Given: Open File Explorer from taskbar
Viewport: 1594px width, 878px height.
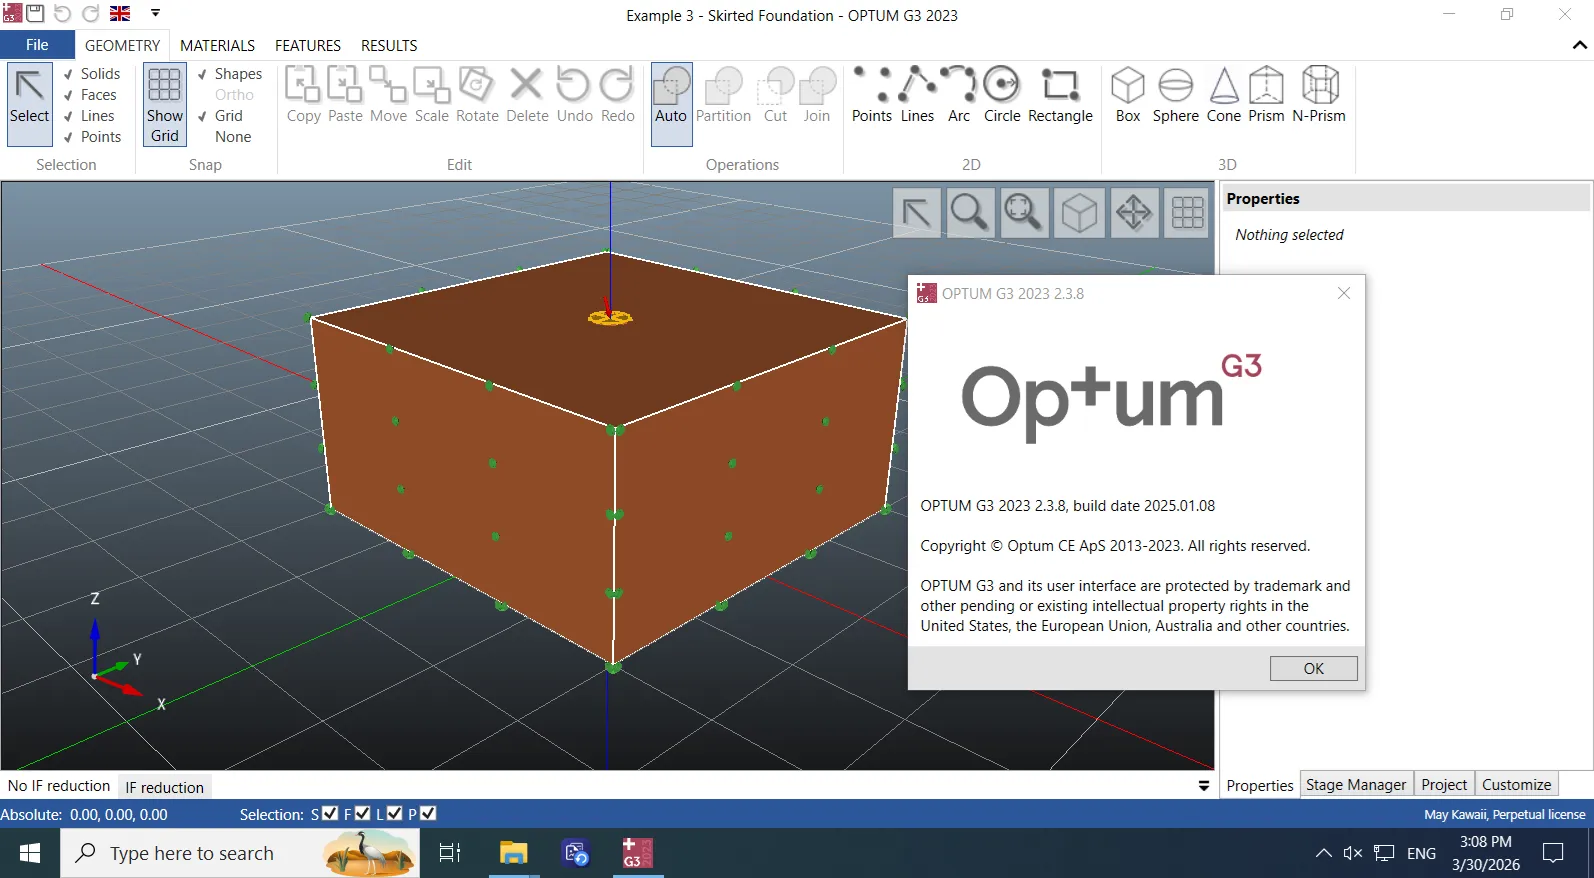Looking at the screenshot, I should tap(513, 853).
